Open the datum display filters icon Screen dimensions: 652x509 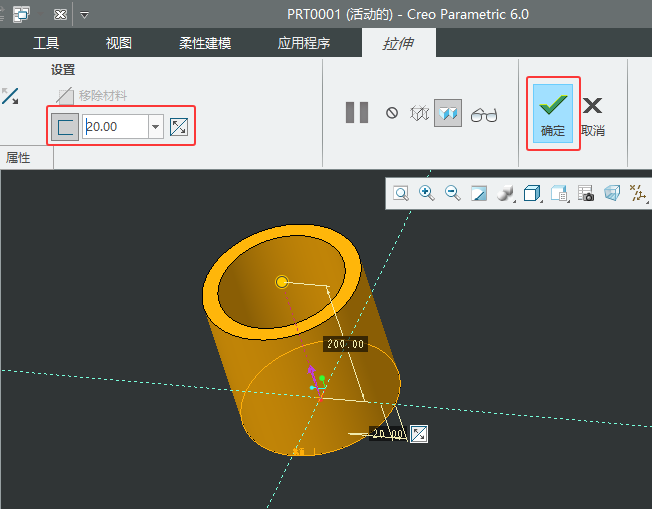(638, 194)
